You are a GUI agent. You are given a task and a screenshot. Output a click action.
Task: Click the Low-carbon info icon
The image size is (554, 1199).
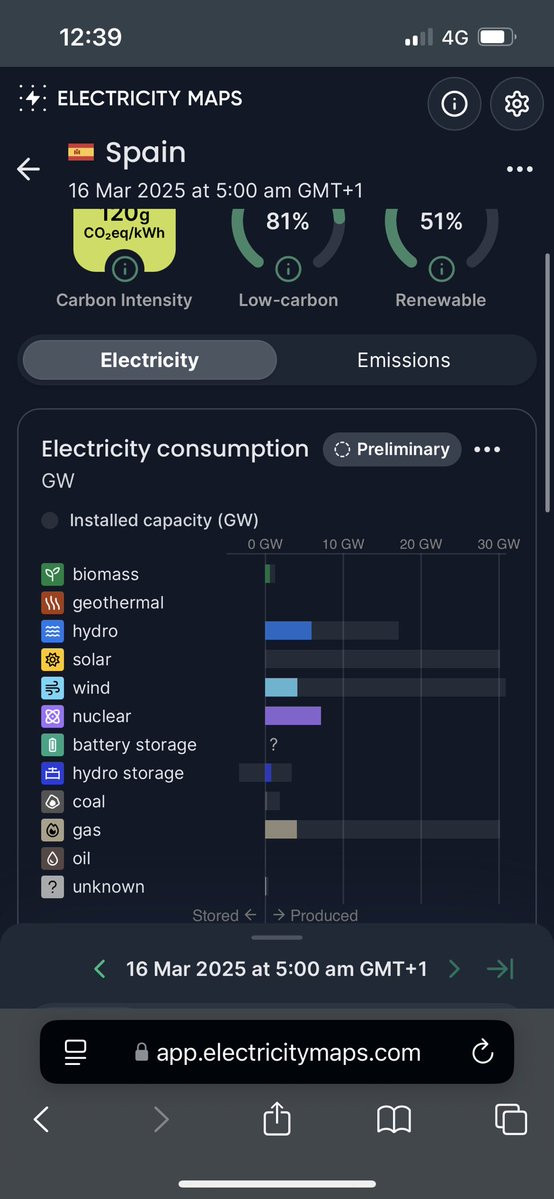288,268
